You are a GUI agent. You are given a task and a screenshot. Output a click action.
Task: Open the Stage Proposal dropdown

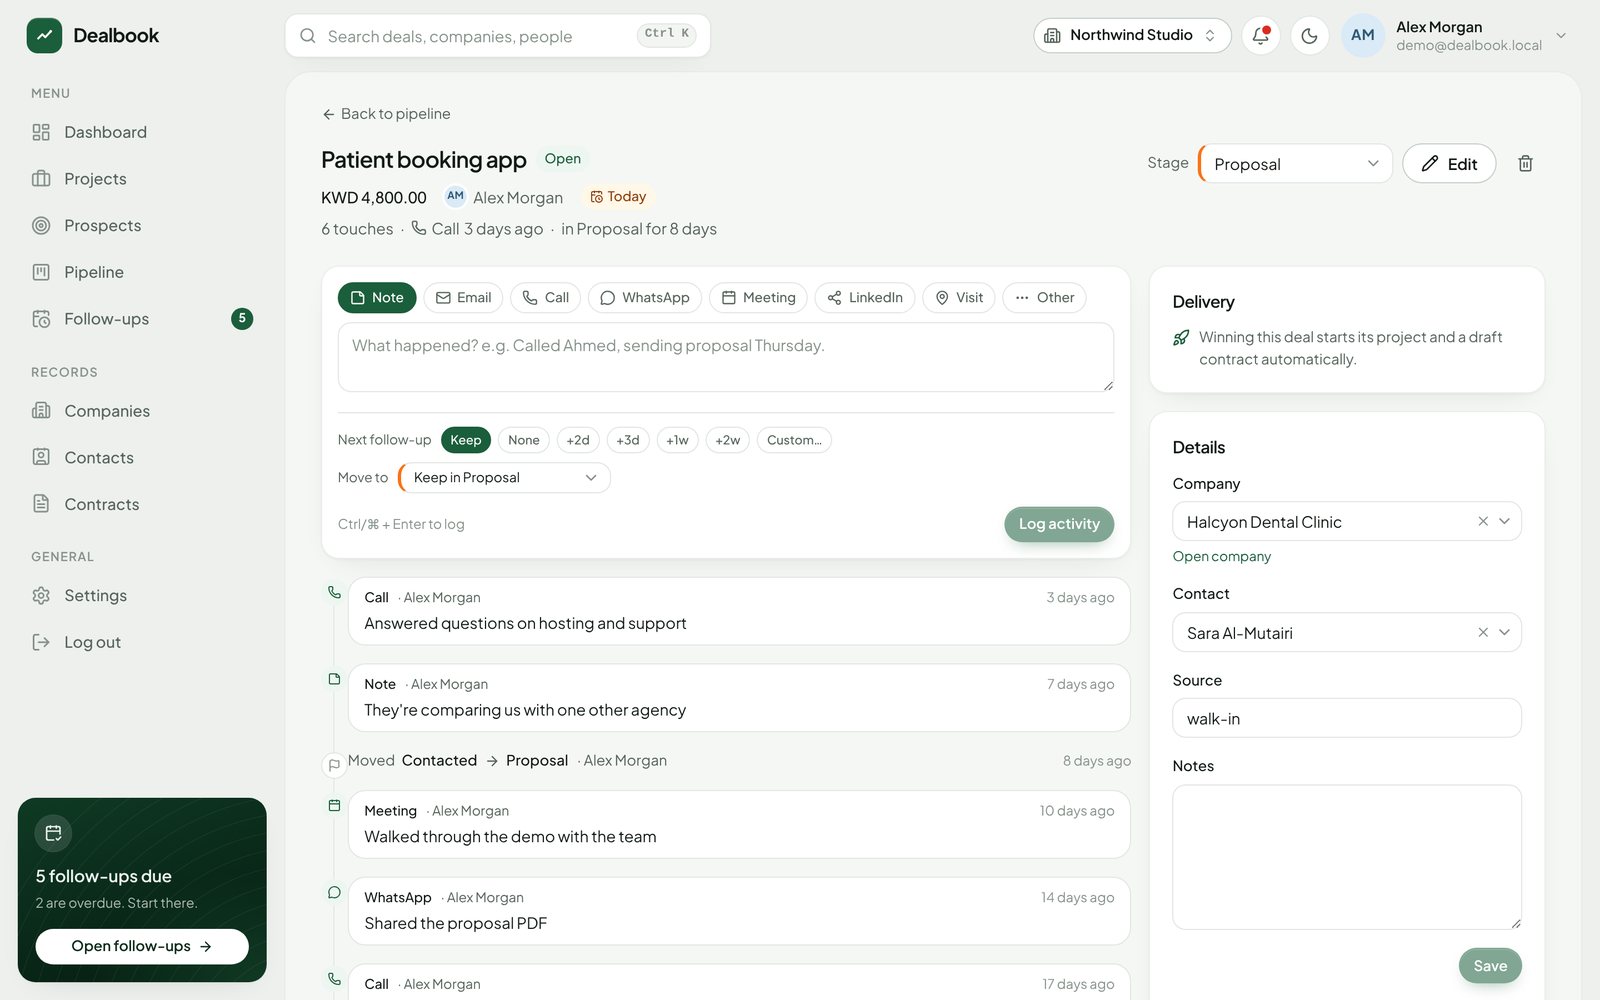(x=1295, y=164)
